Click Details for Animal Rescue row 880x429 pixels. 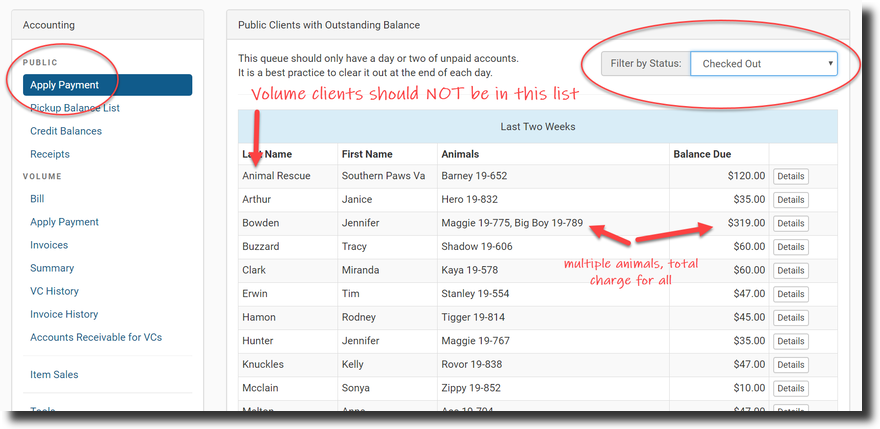(790, 176)
